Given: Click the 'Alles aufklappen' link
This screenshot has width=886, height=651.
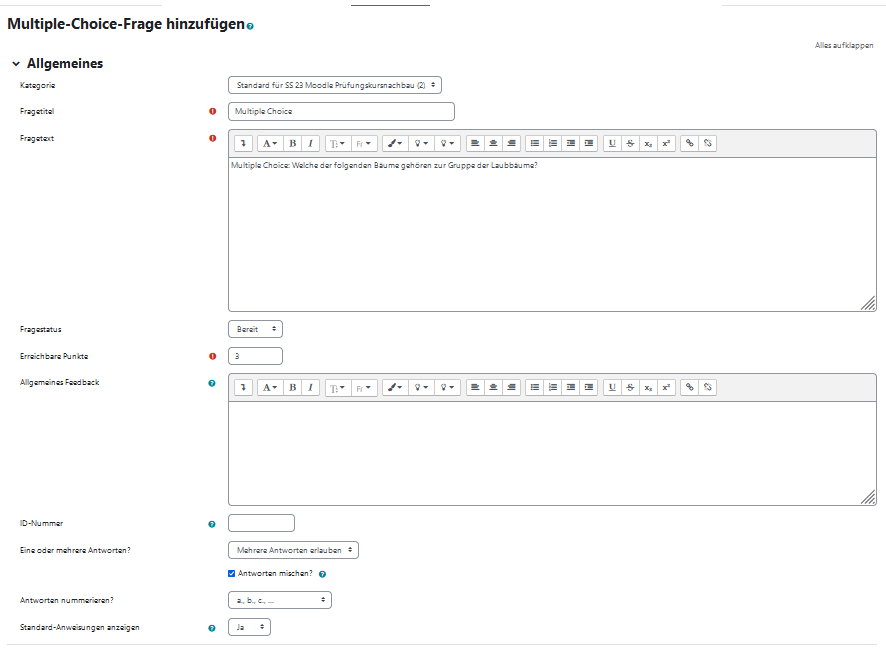Looking at the screenshot, I should point(844,46).
